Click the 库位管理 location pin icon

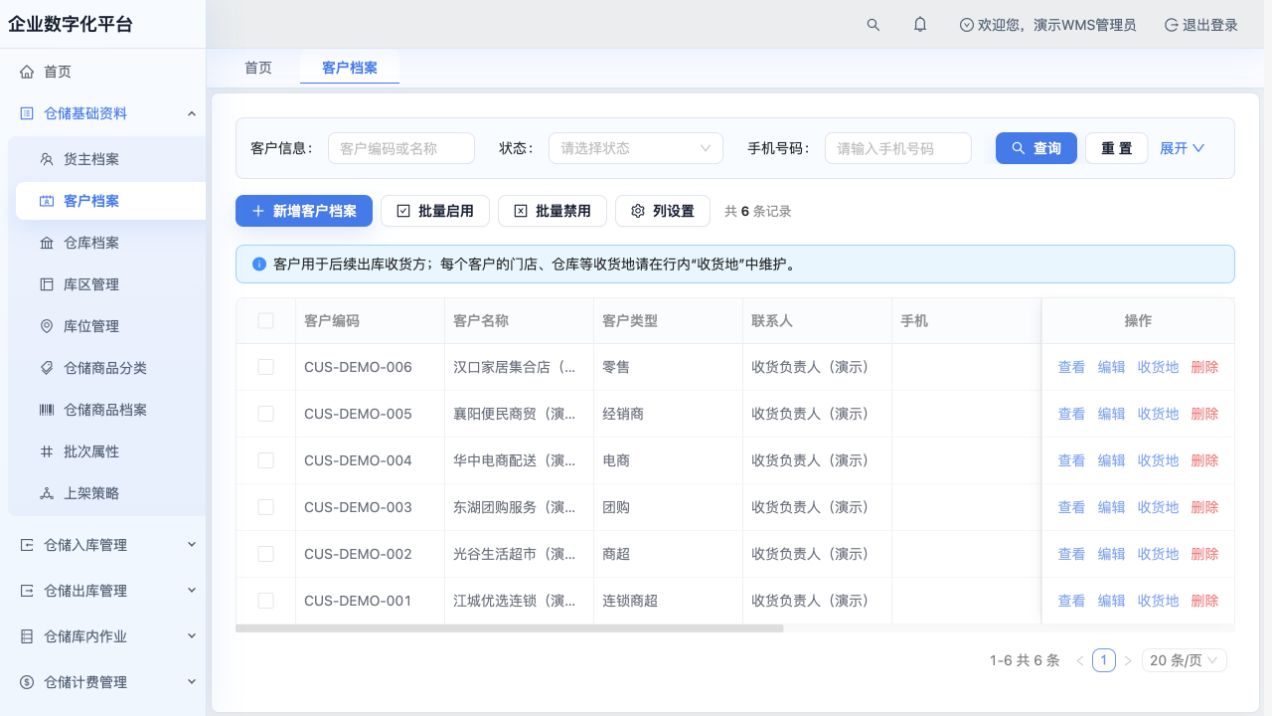pyautogui.click(x=46, y=327)
